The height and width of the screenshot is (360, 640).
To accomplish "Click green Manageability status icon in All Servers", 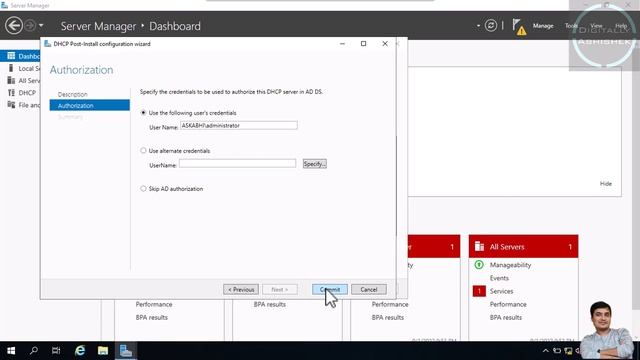I will pyautogui.click(x=479, y=265).
